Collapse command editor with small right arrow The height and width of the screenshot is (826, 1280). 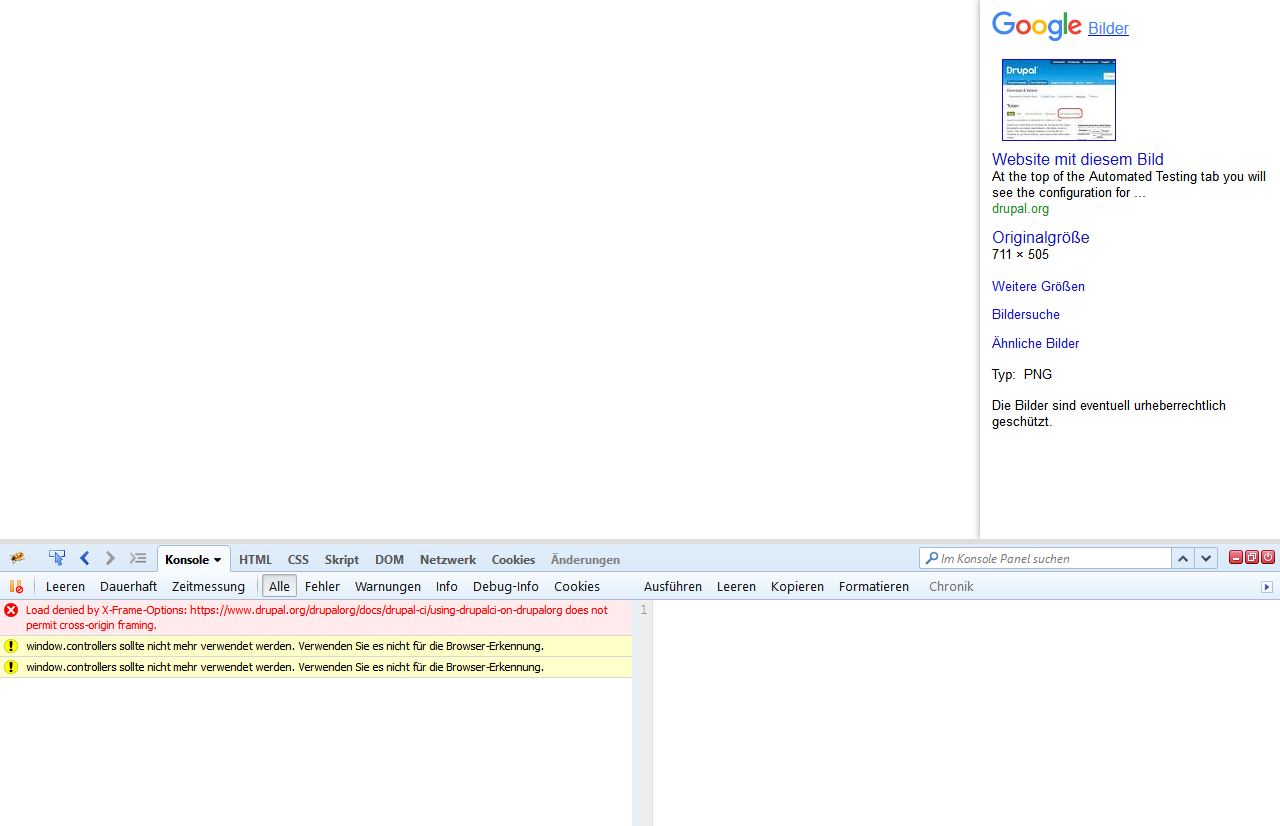coord(1267,587)
